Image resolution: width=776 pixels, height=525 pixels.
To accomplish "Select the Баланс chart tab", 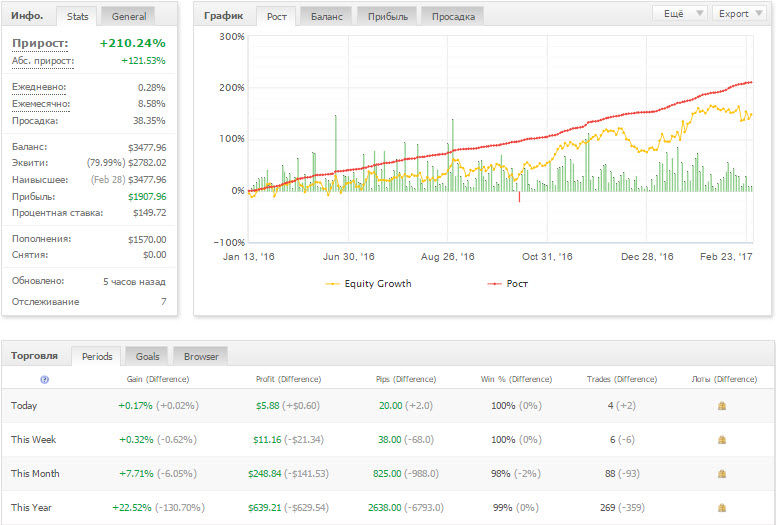I will 327,16.
